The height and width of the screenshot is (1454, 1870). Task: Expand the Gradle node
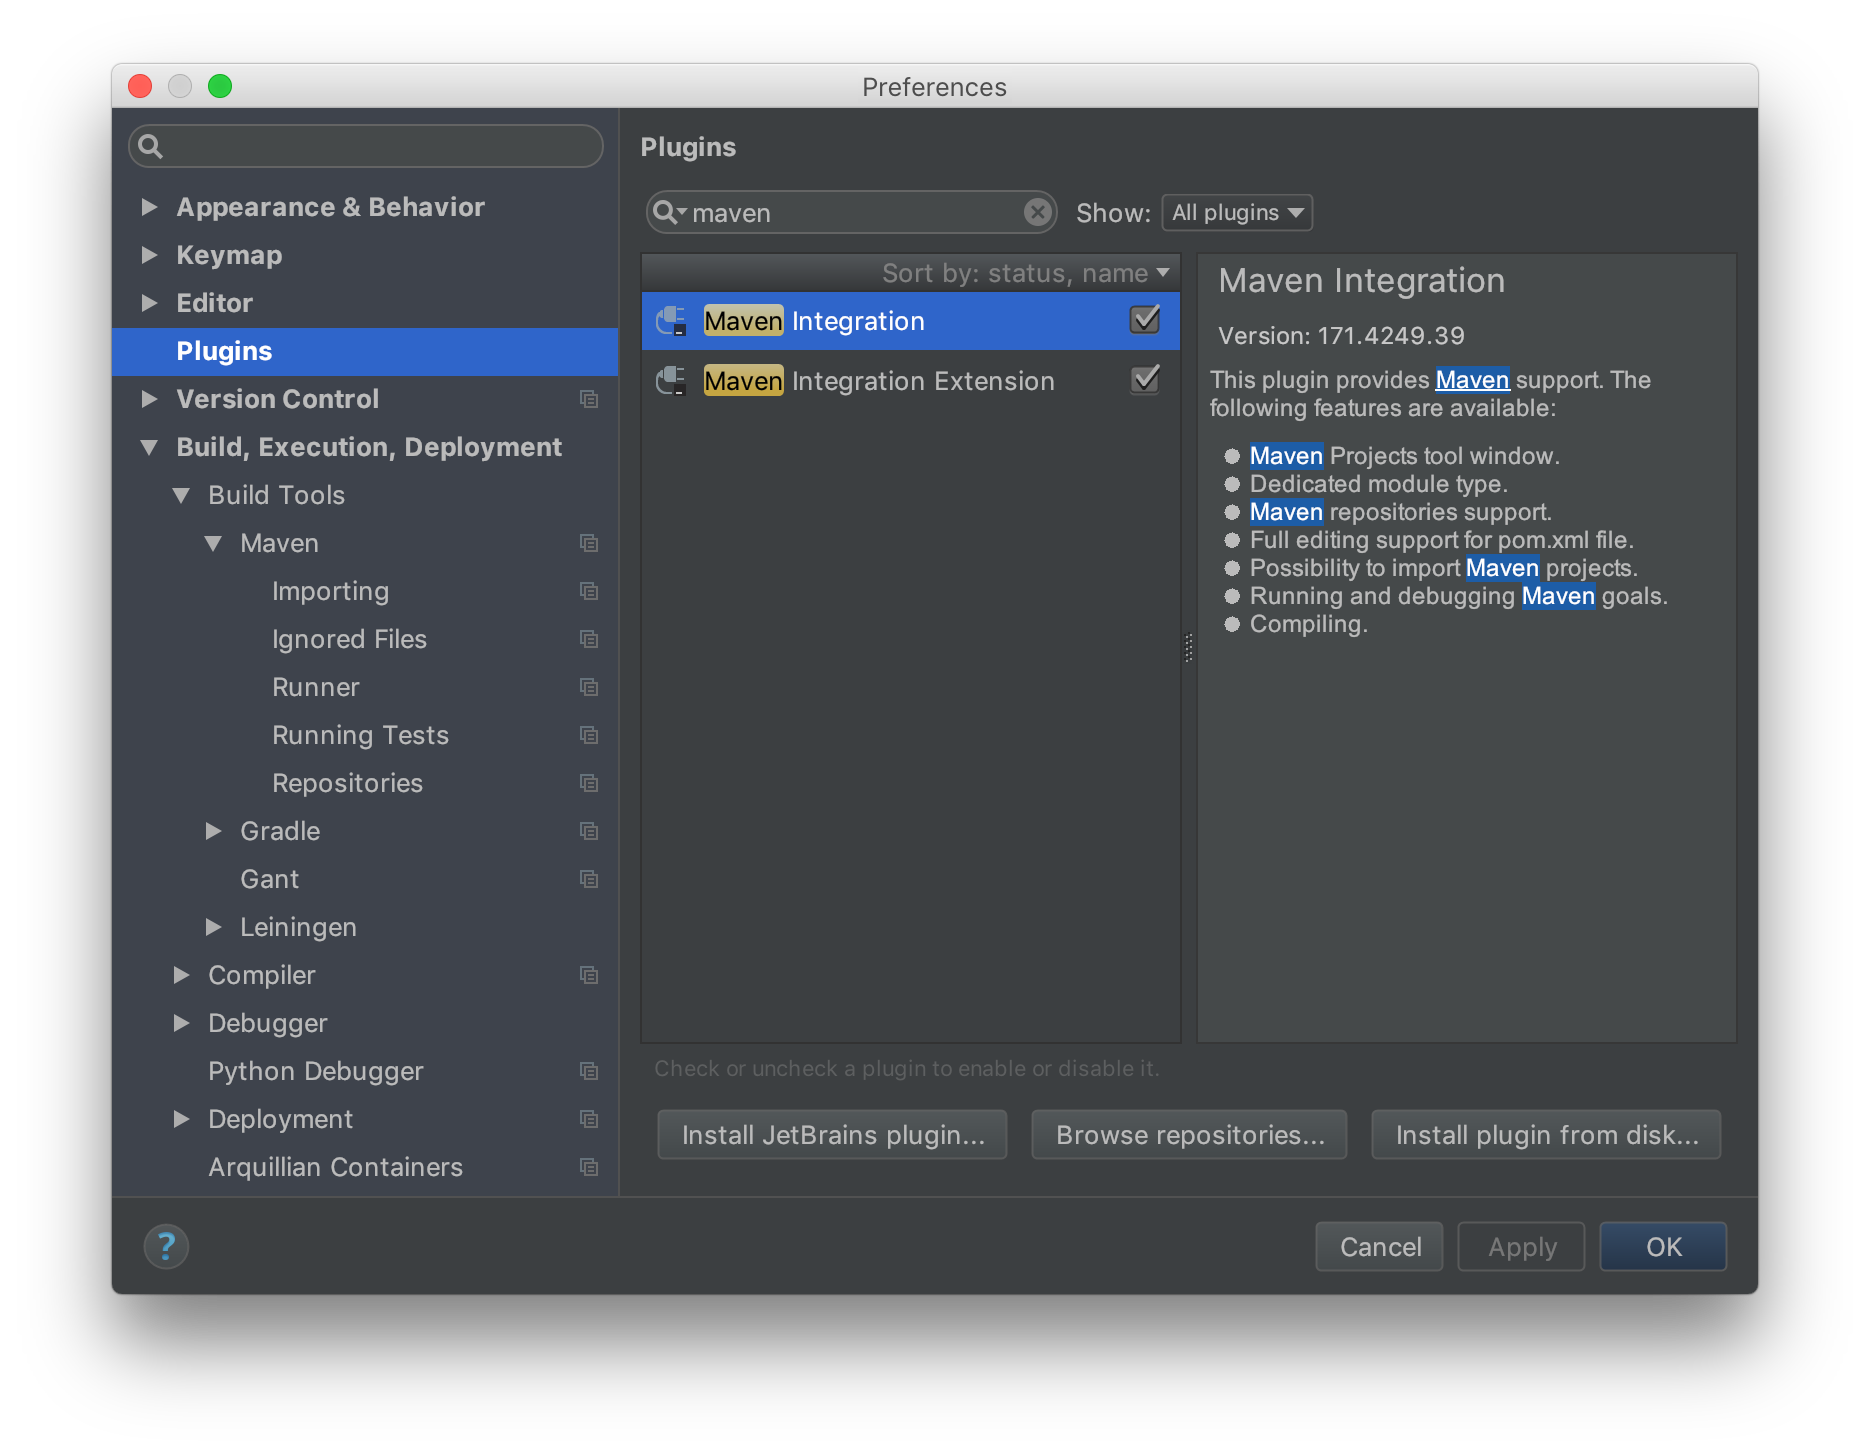click(x=214, y=831)
